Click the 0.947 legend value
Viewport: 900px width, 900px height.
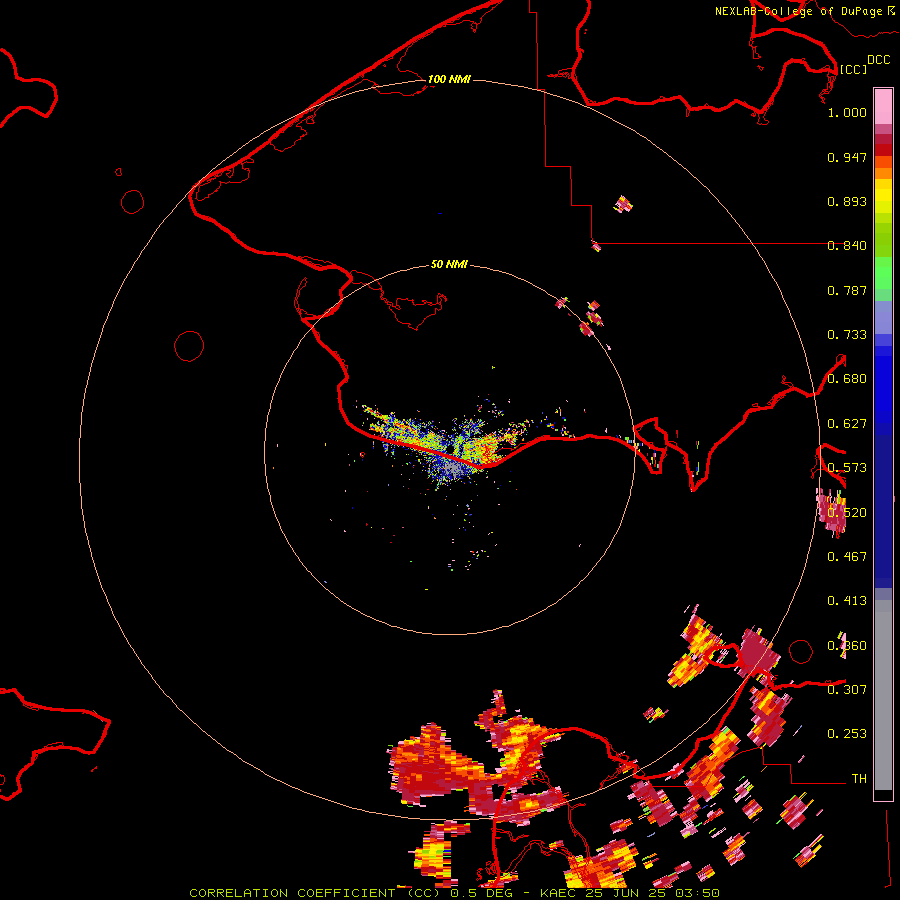coord(847,157)
